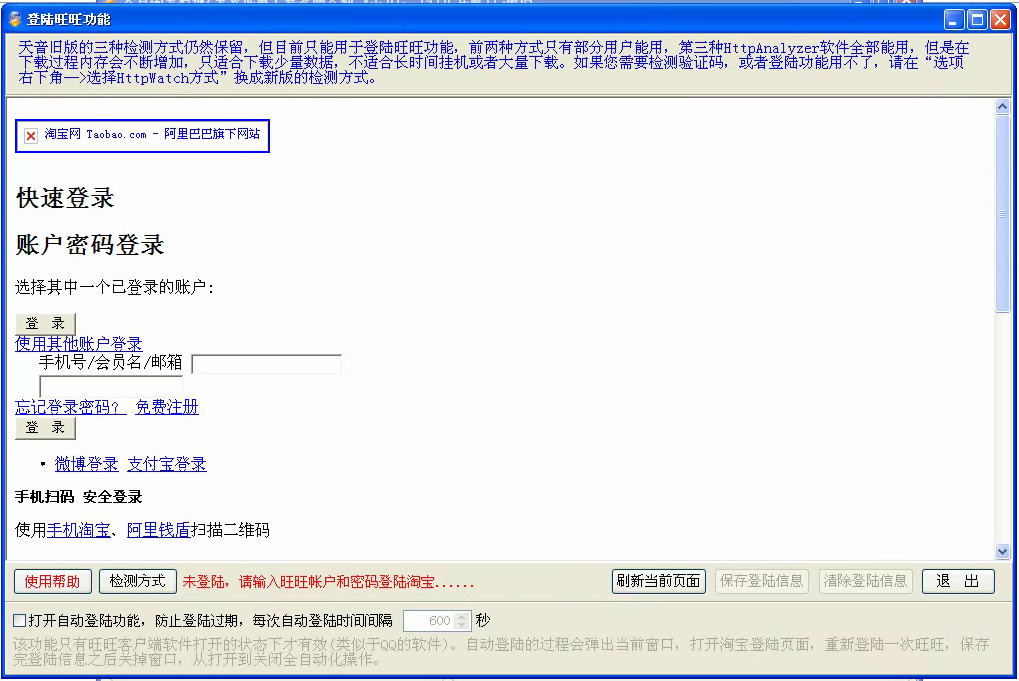The width and height of the screenshot is (1019, 681).
Task: Click the interval seconds spinner arrows
Action: (462, 621)
